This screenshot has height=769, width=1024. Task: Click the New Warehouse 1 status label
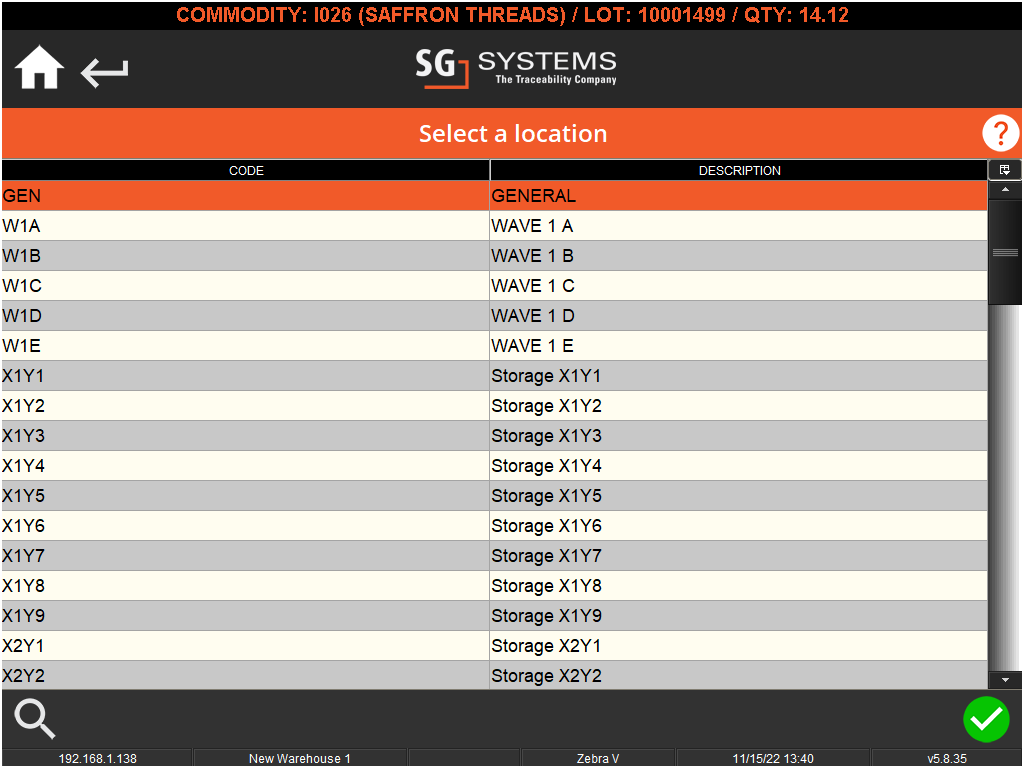(299, 758)
